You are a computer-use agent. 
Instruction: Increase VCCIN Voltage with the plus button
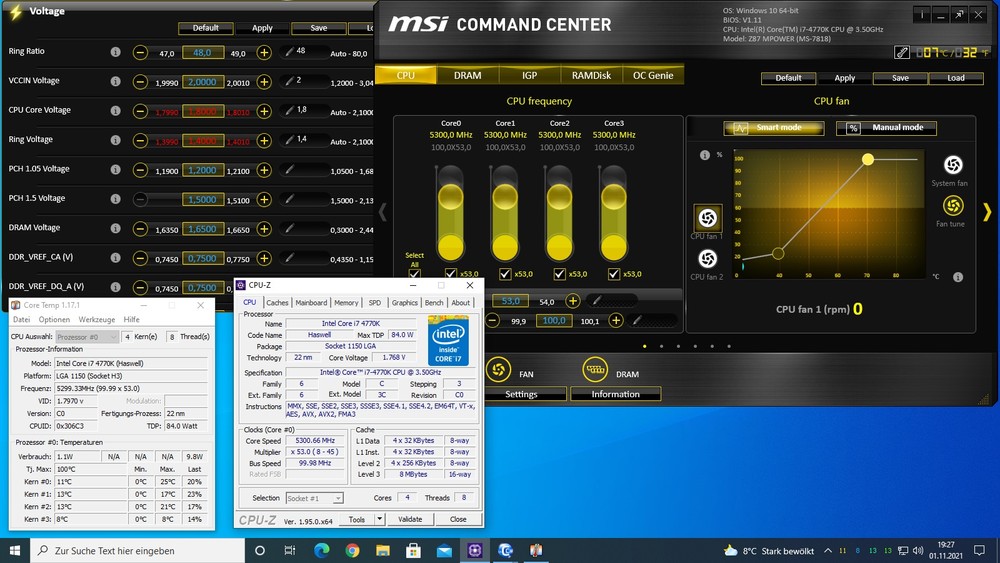(264, 82)
